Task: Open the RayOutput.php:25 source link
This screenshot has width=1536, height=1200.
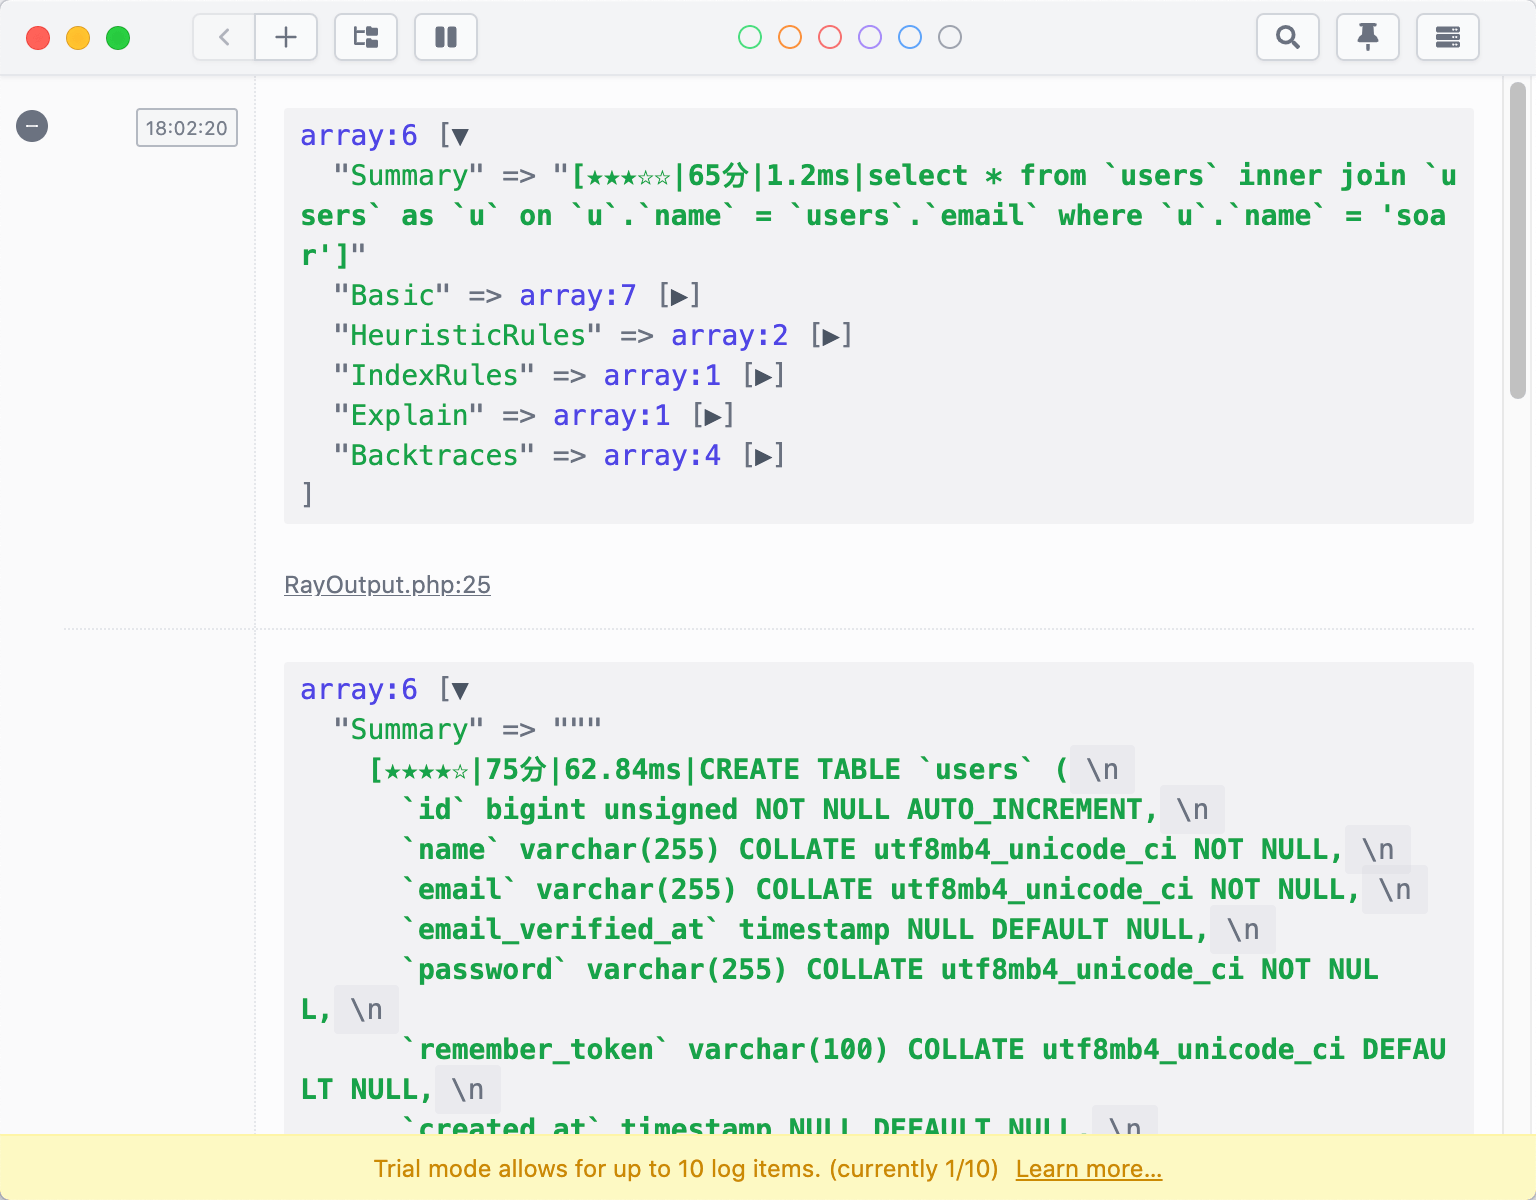Action: click(x=387, y=585)
